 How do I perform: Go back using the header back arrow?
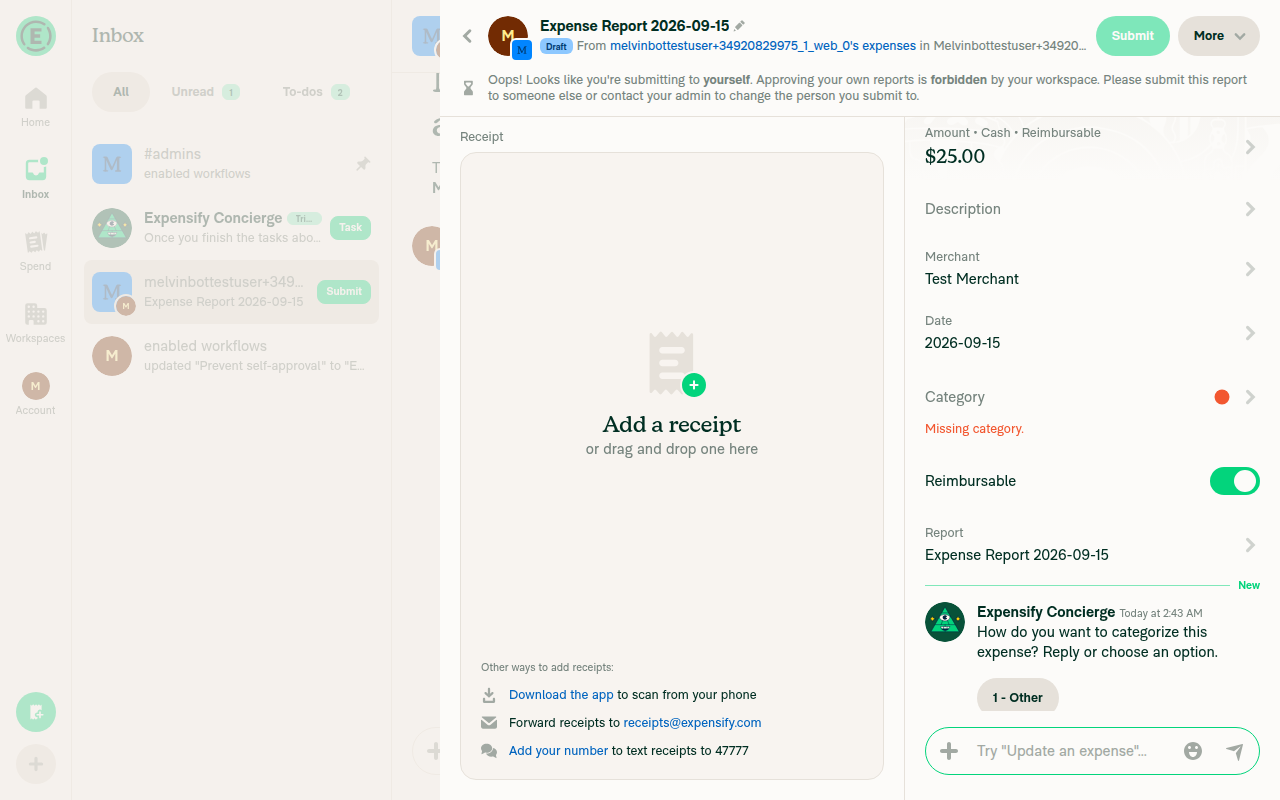click(x=467, y=36)
